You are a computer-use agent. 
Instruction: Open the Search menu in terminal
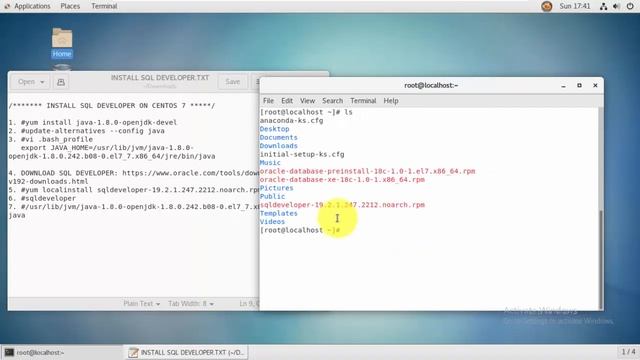pos(332,101)
